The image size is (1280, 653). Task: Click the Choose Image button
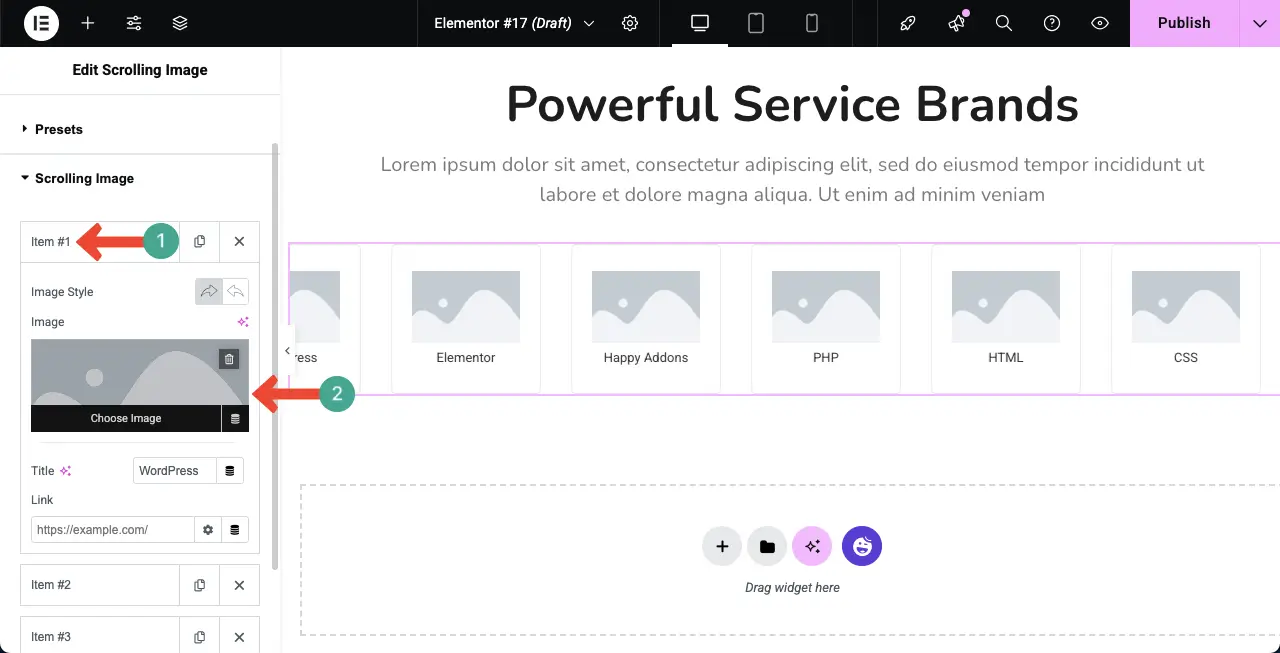(126, 418)
